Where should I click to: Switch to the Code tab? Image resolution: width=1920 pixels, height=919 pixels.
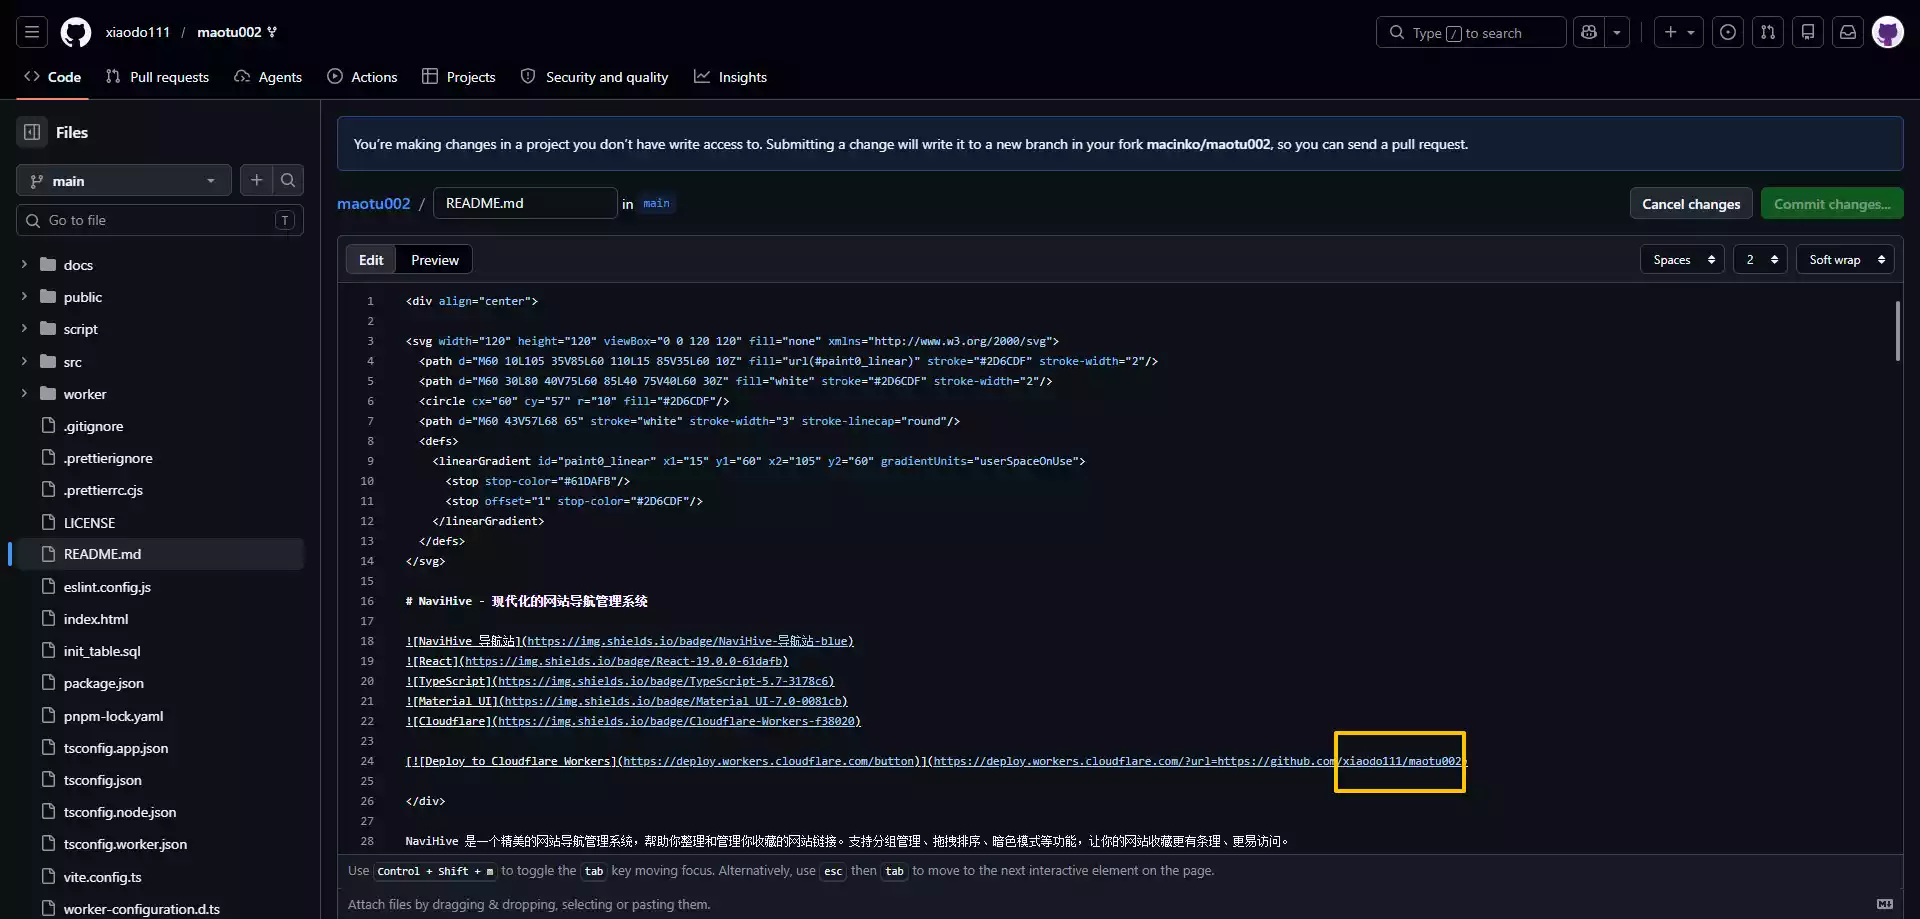click(53, 77)
